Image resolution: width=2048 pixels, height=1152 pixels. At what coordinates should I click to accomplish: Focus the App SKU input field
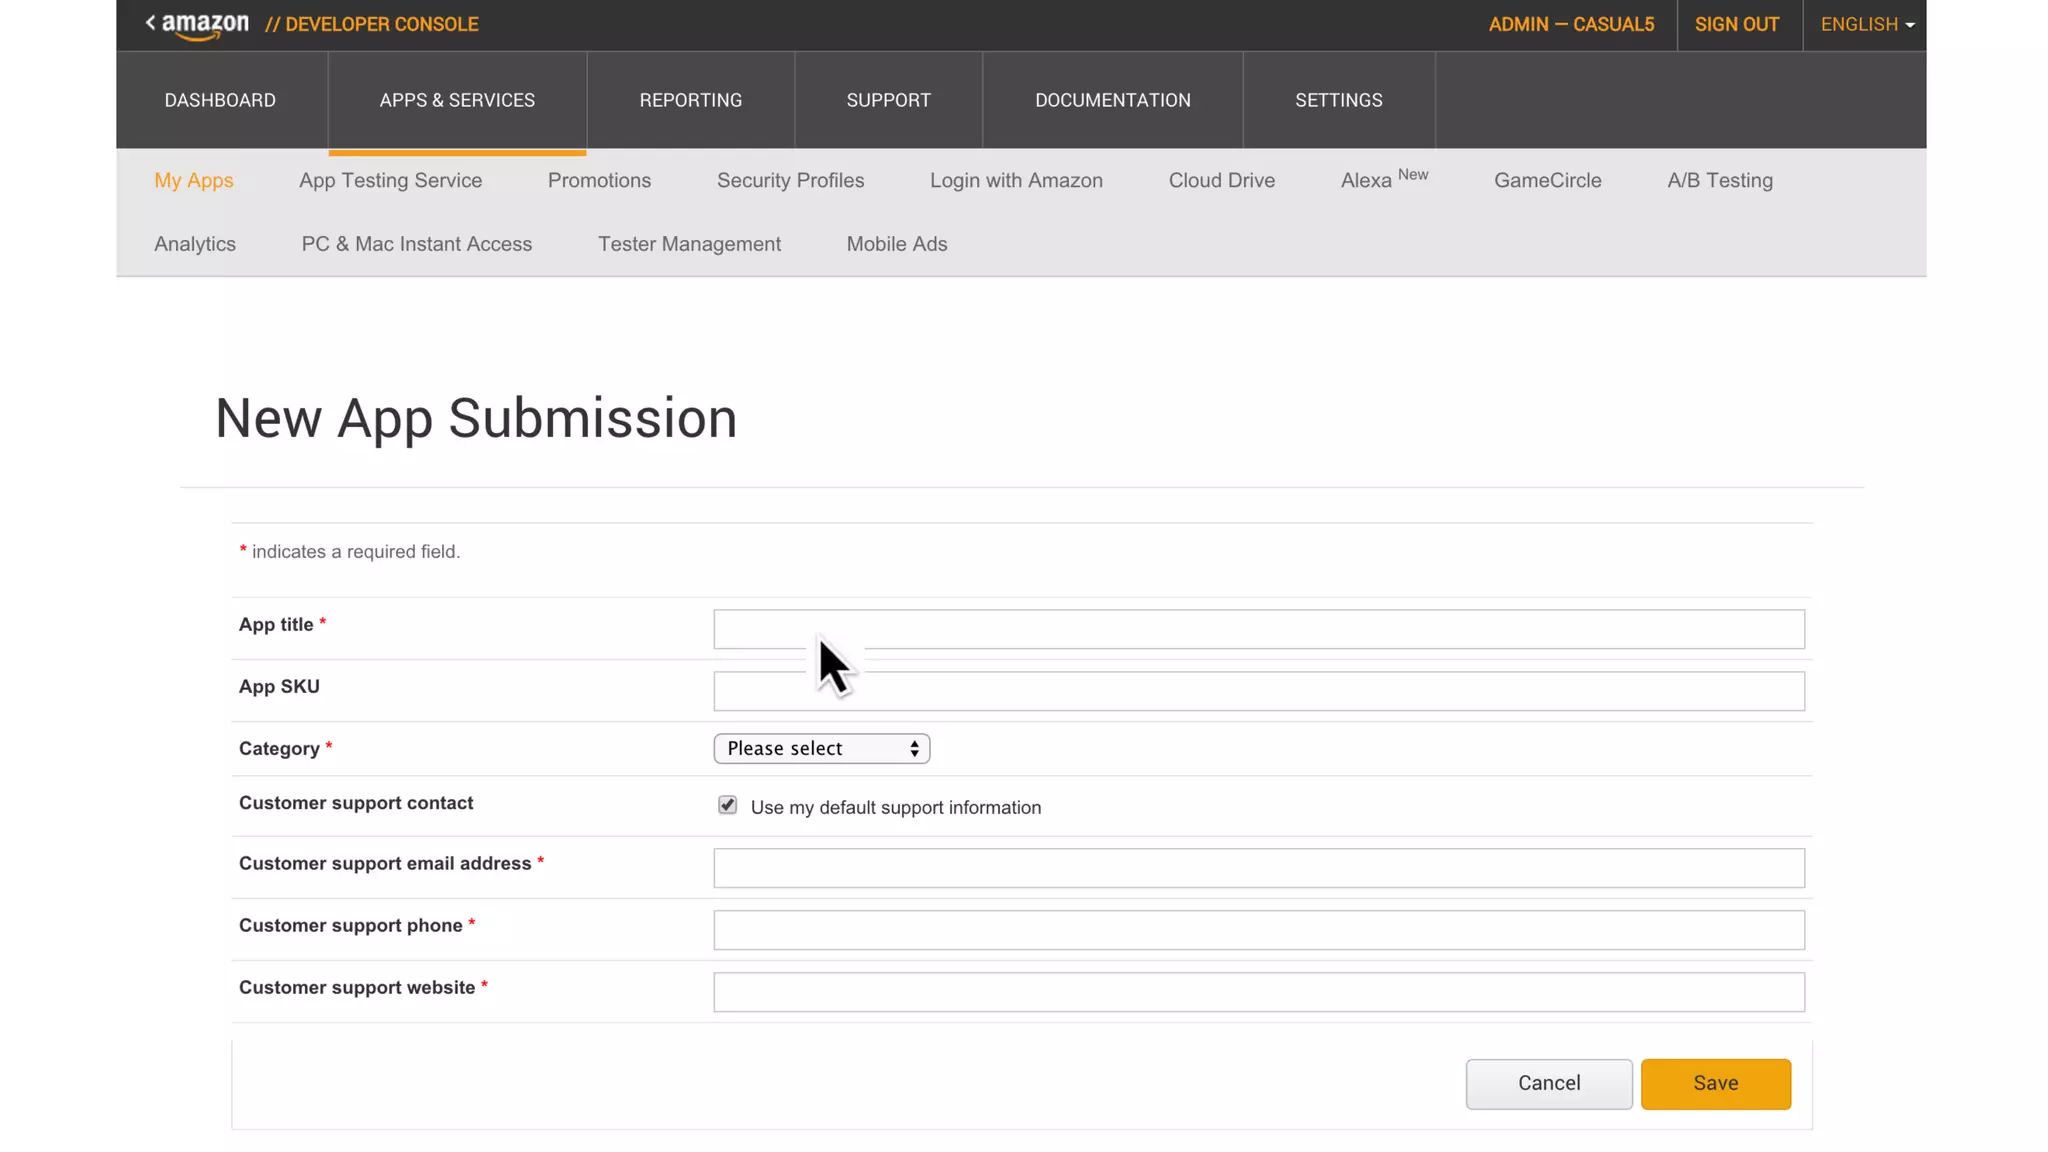click(1258, 691)
